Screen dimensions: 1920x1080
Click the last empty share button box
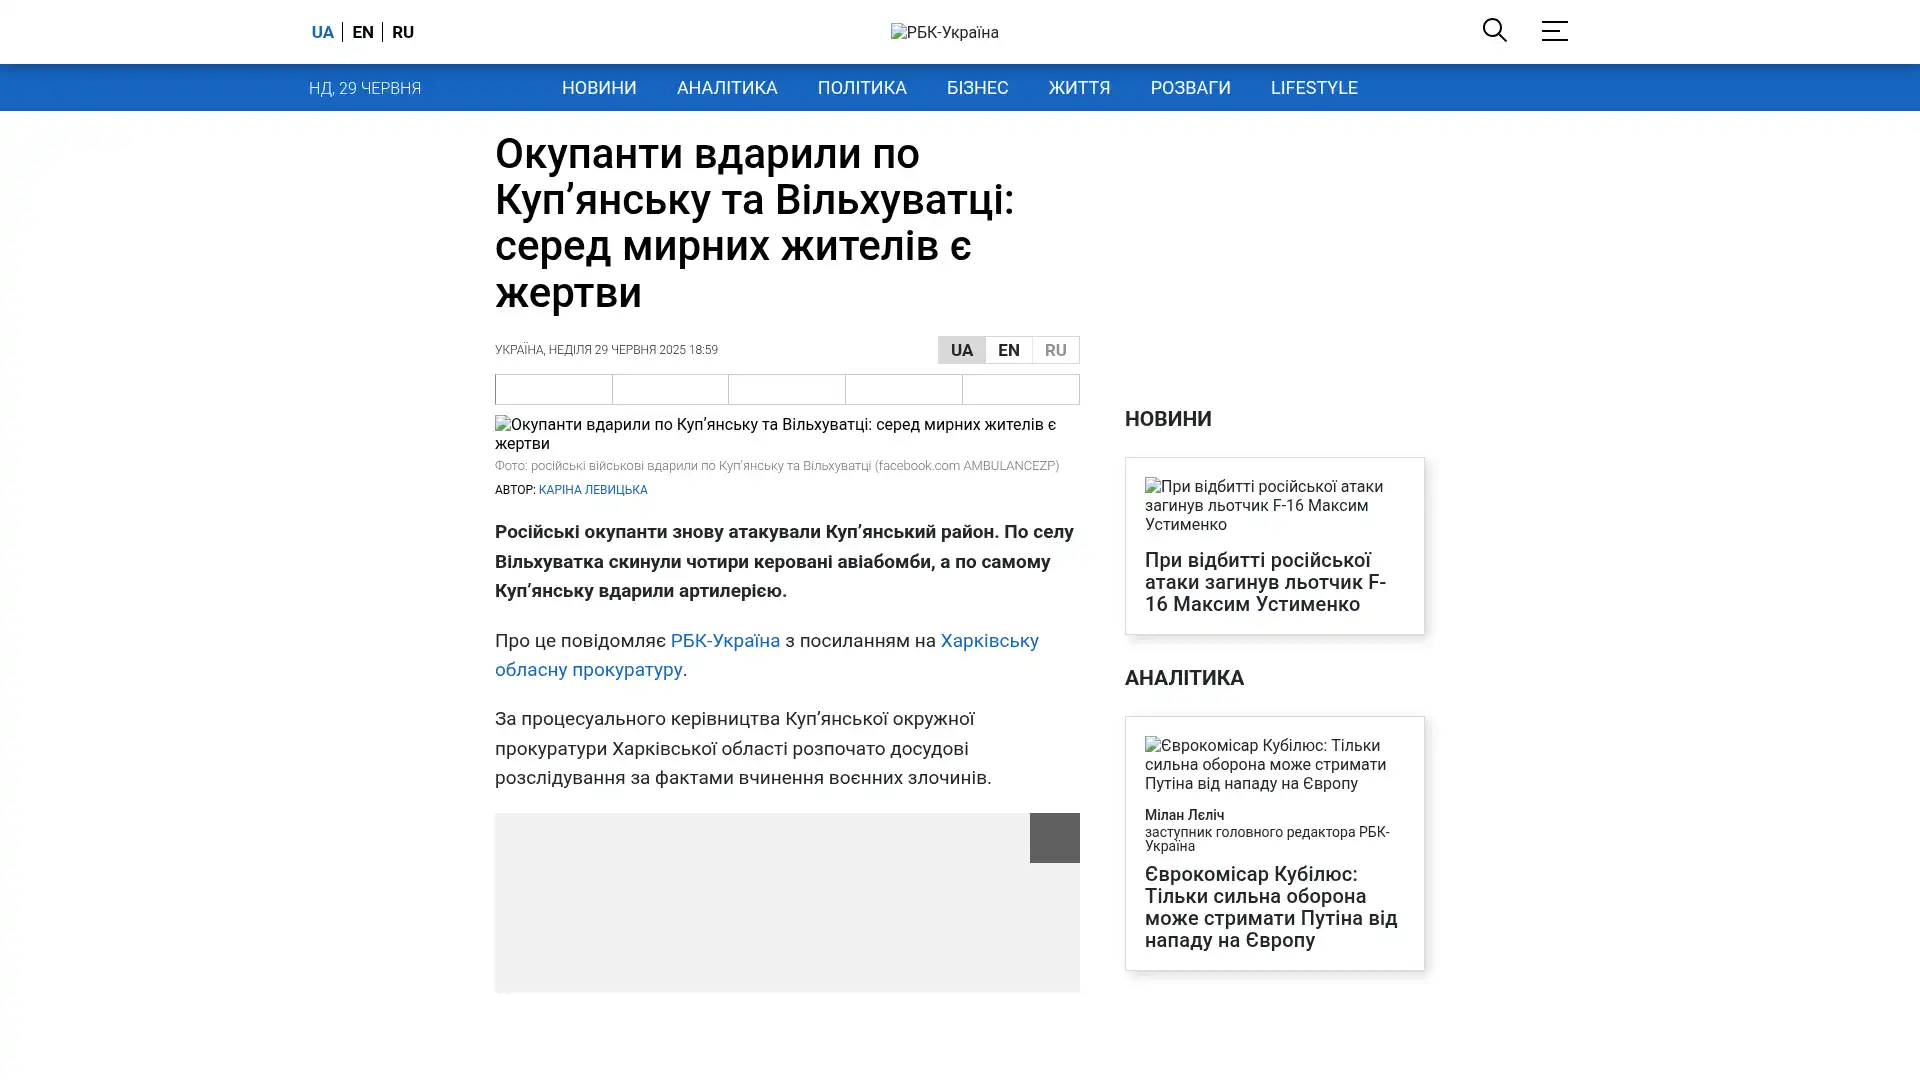(x=1020, y=389)
